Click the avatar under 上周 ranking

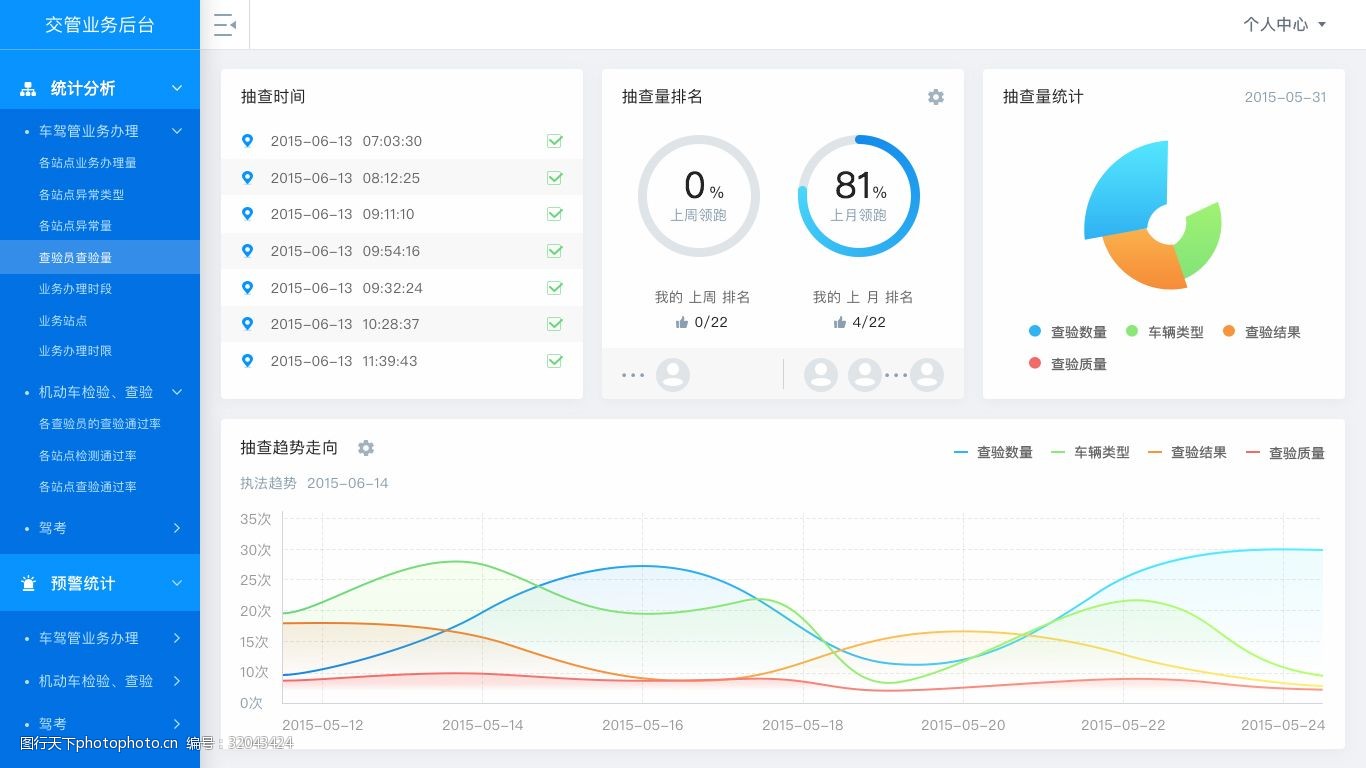673,375
